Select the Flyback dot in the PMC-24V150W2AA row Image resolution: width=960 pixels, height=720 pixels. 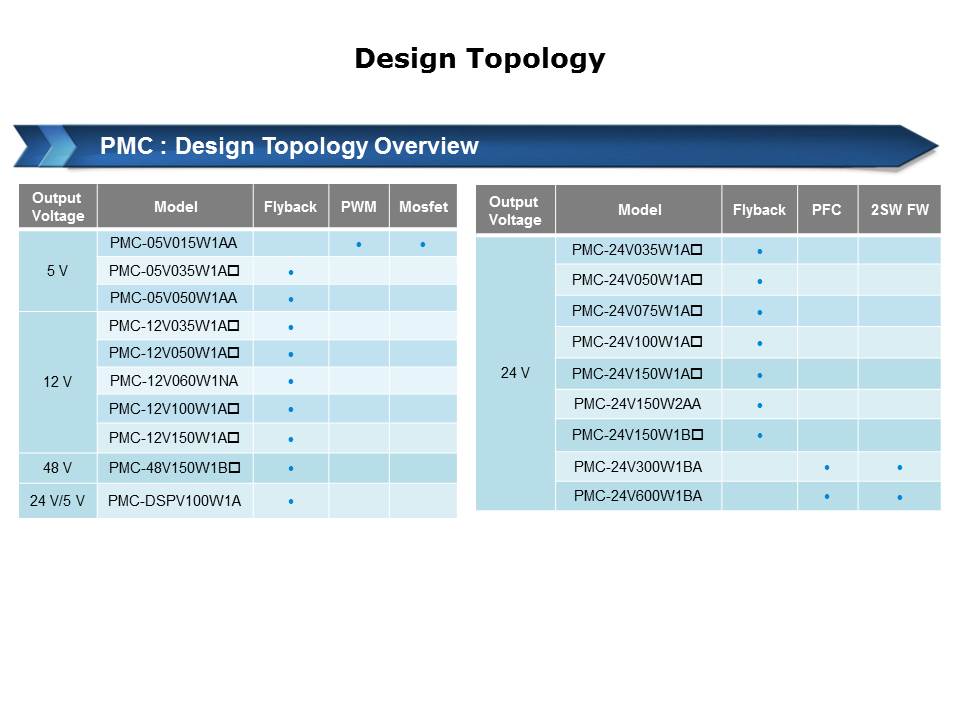[760, 405]
